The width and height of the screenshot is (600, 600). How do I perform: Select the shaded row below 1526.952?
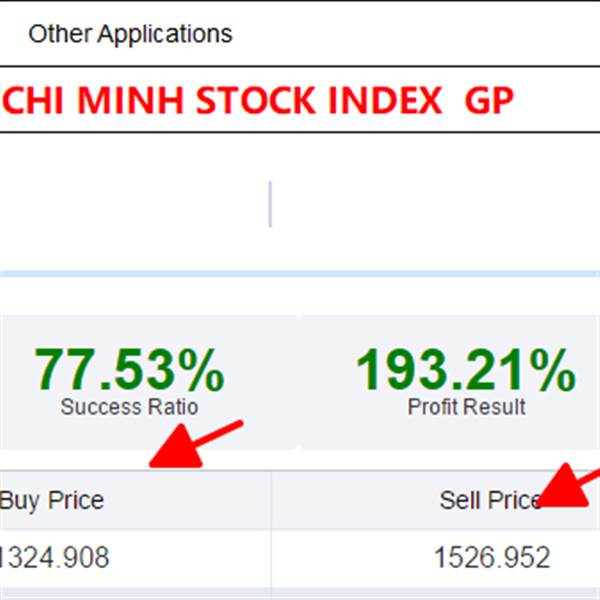tap(300, 593)
